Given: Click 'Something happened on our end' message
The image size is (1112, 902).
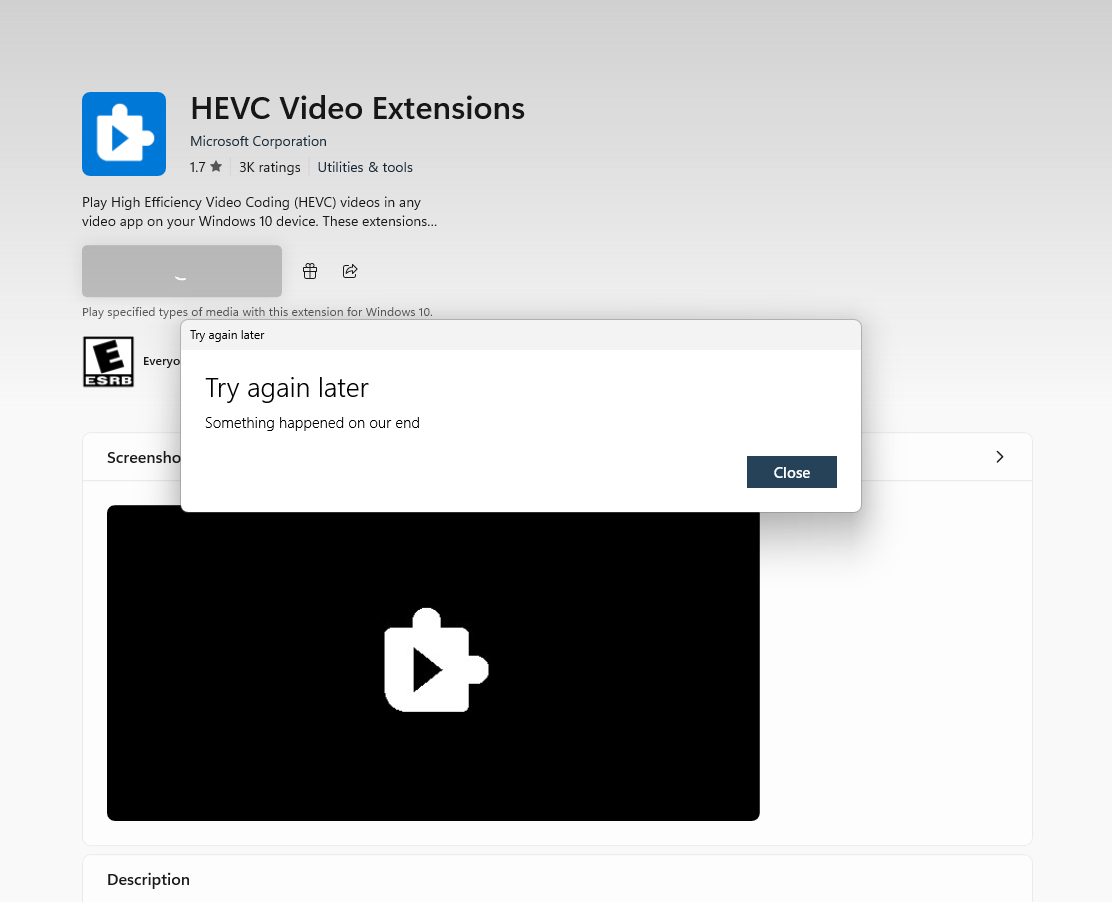Looking at the screenshot, I should [312, 423].
